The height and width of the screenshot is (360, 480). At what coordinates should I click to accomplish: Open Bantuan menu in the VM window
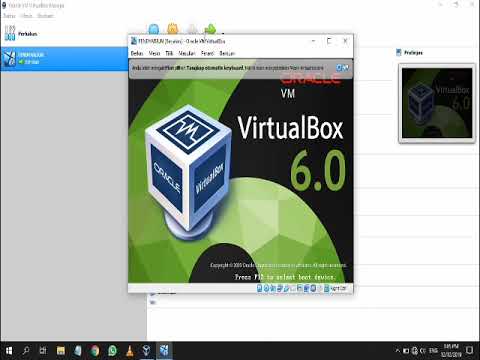coord(227,53)
